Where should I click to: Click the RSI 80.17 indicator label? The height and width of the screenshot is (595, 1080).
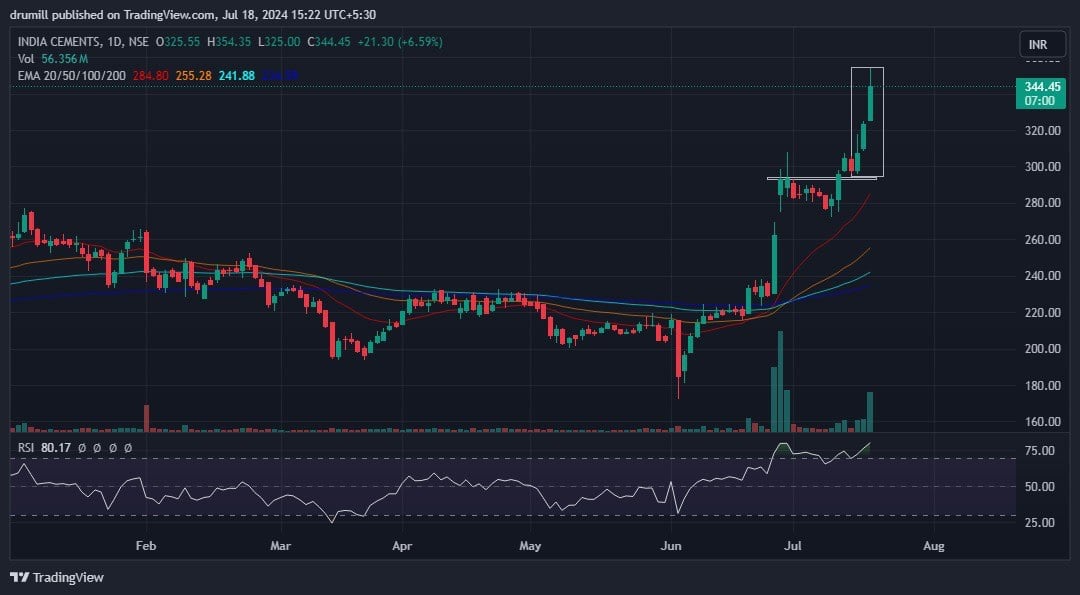tap(45, 448)
